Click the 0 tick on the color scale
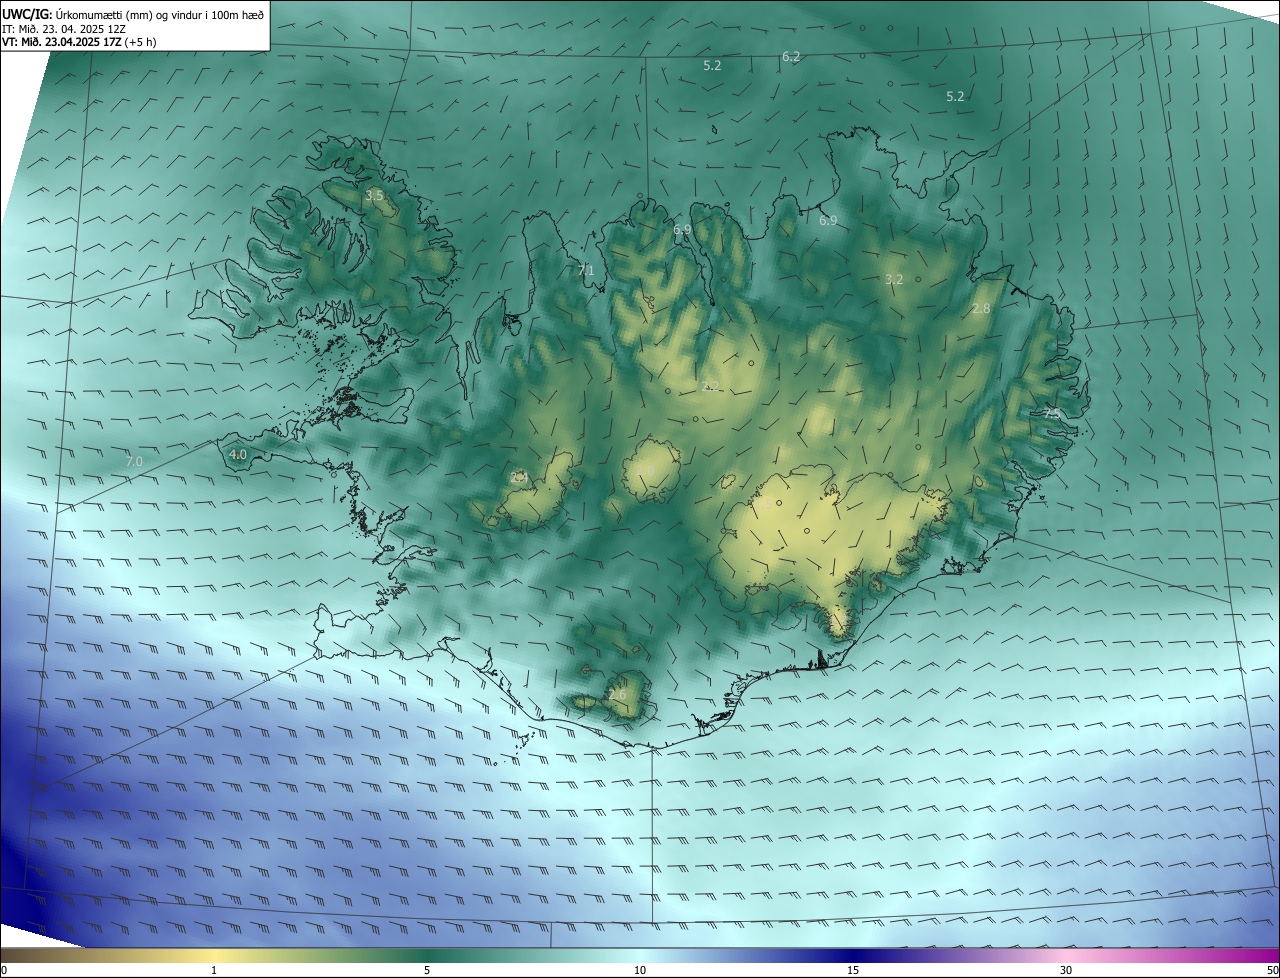Viewport: 1280px width, 978px height. 4,970
